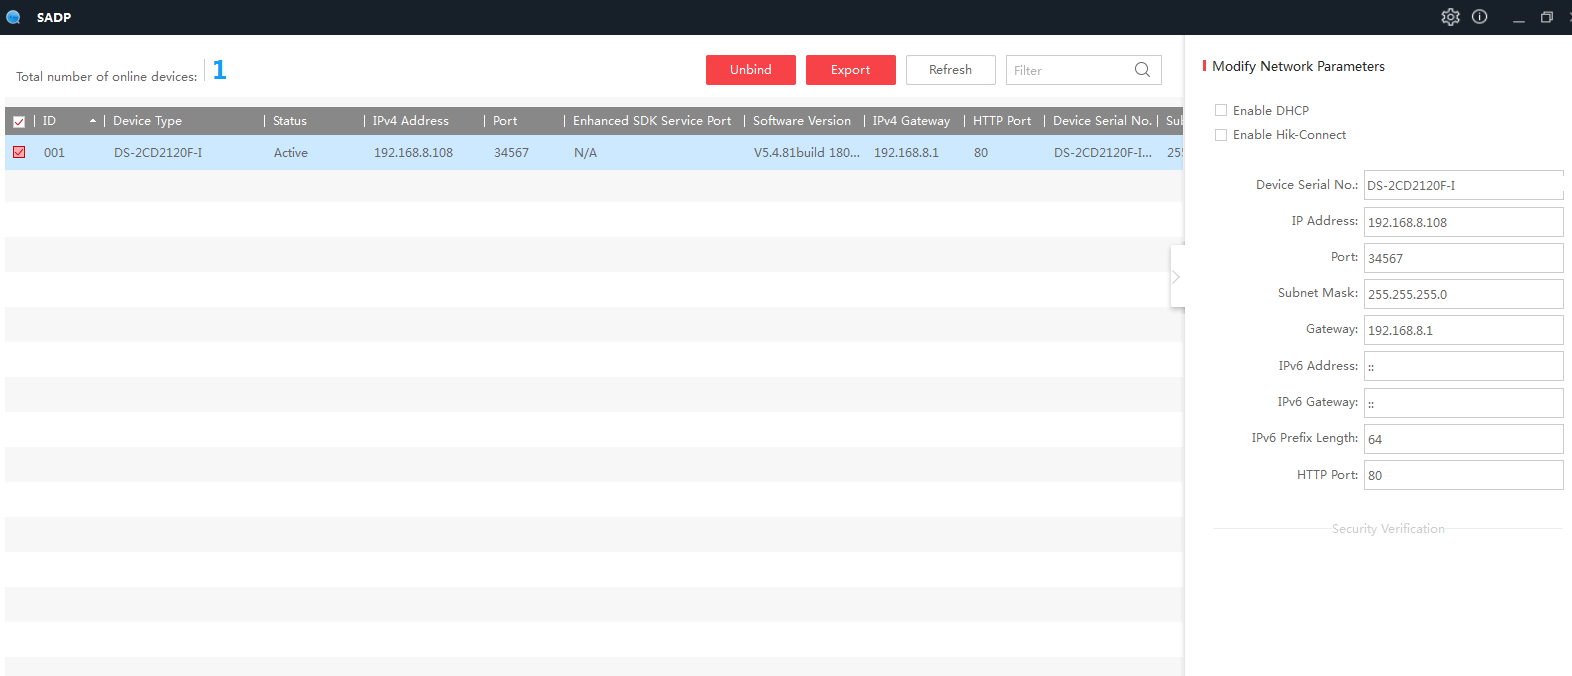Sort by HTTP Port column header
This screenshot has width=1572, height=676.
point(1004,121)
